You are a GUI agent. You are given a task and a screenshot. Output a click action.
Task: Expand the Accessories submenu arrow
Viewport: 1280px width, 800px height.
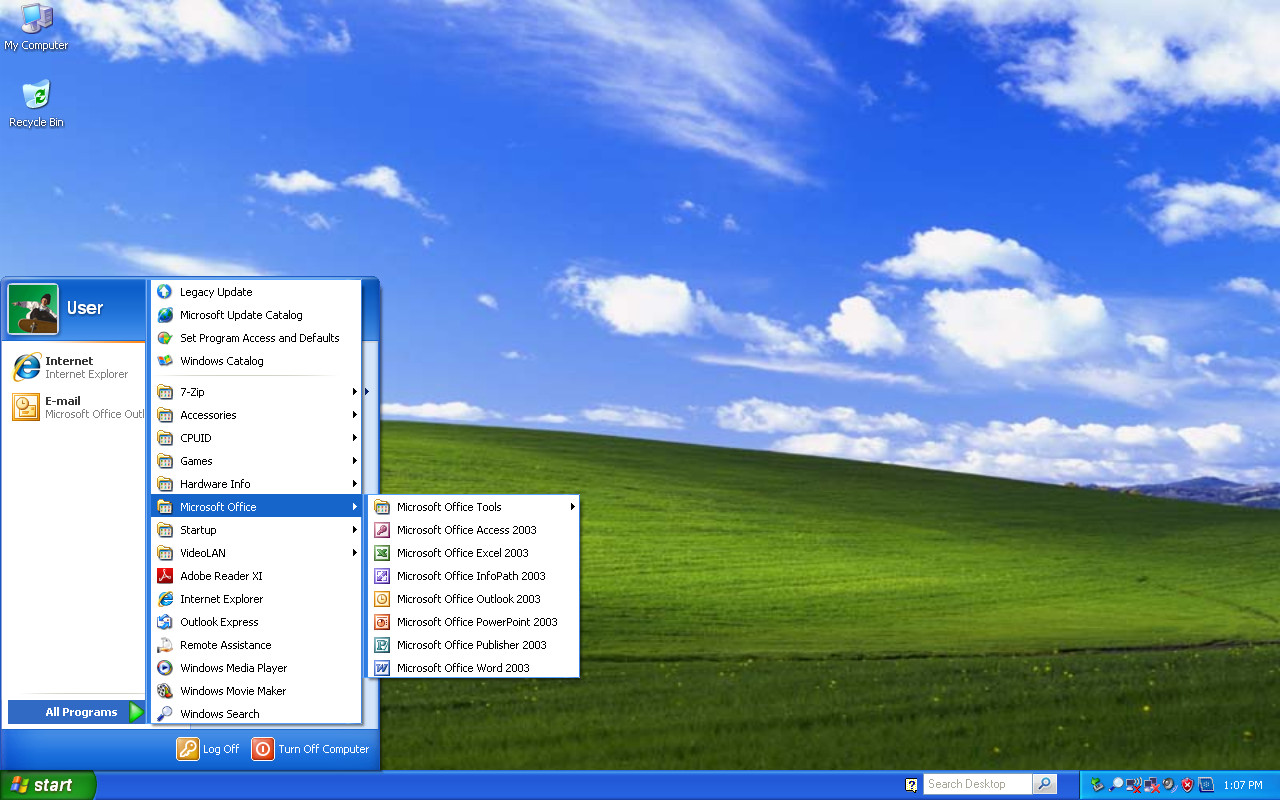pos(355,415)
